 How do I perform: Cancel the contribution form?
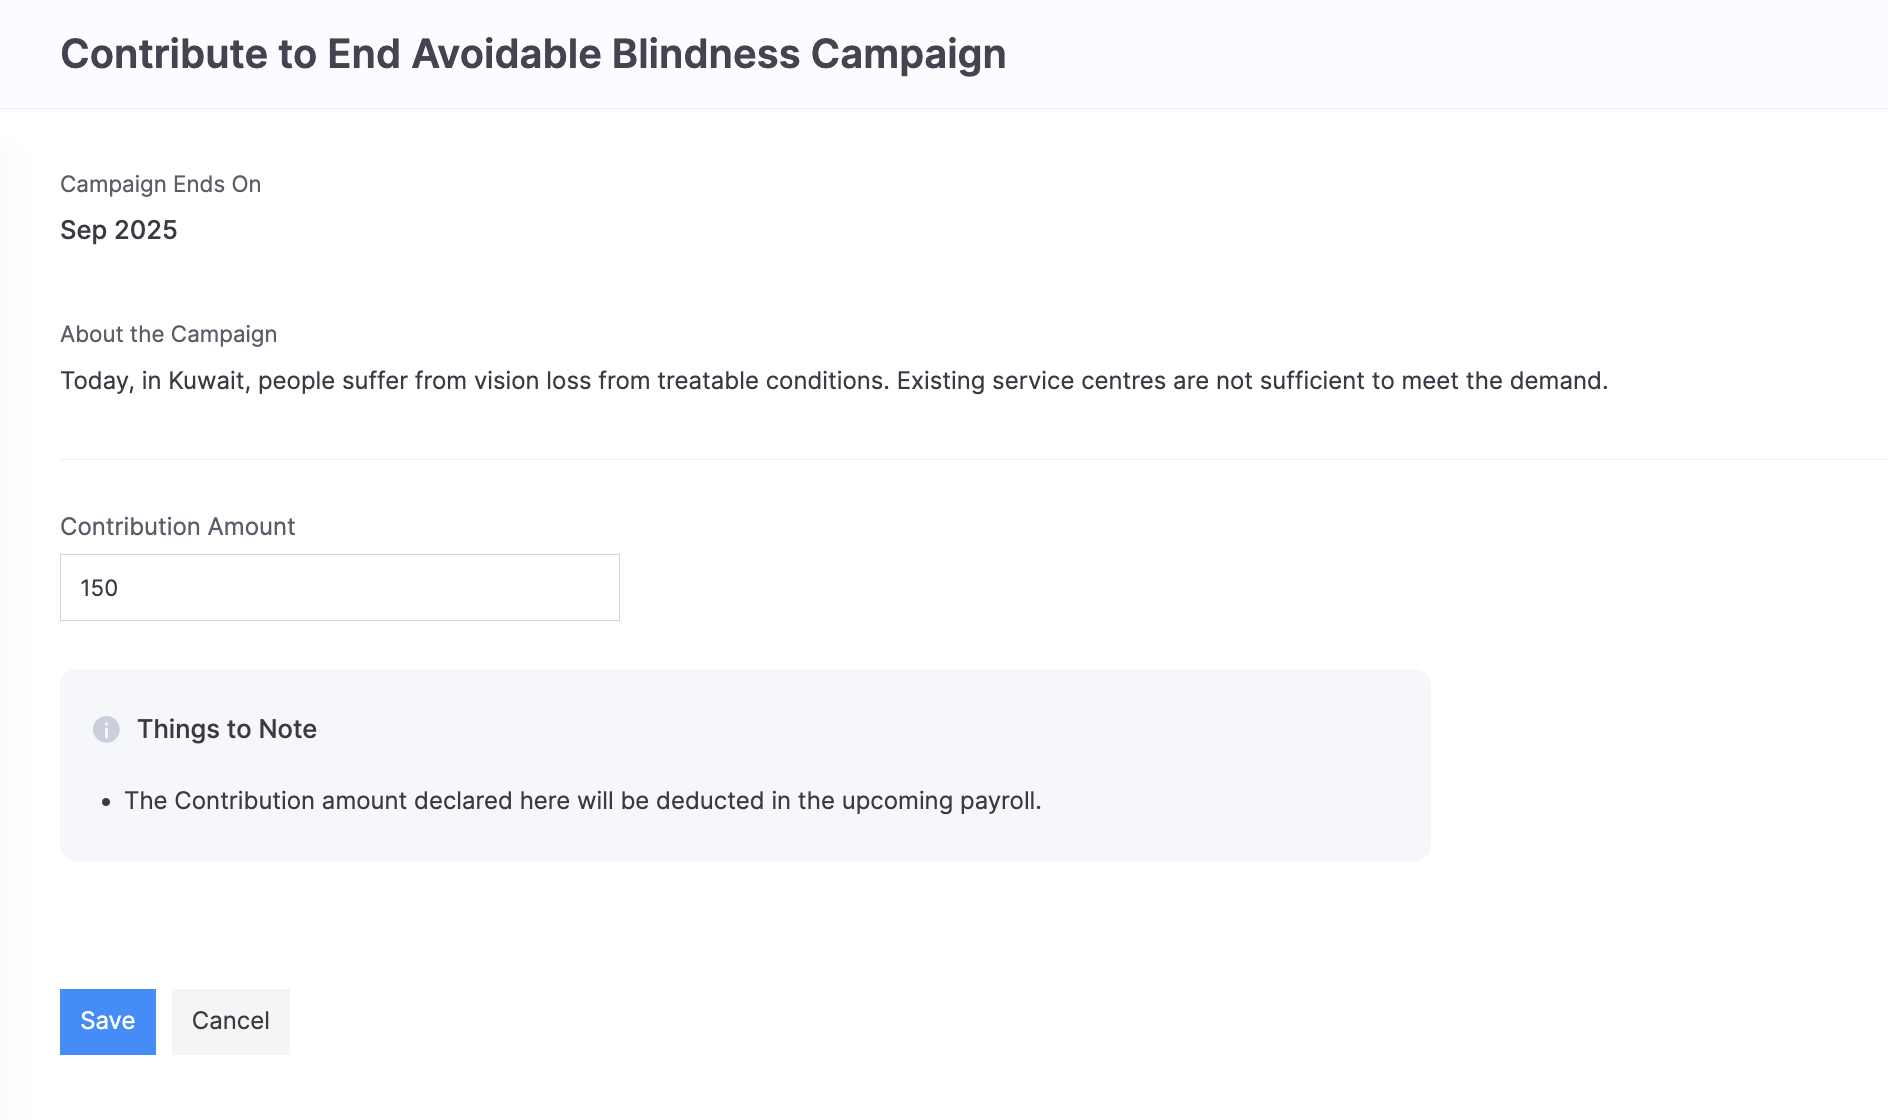point(231,1021)
